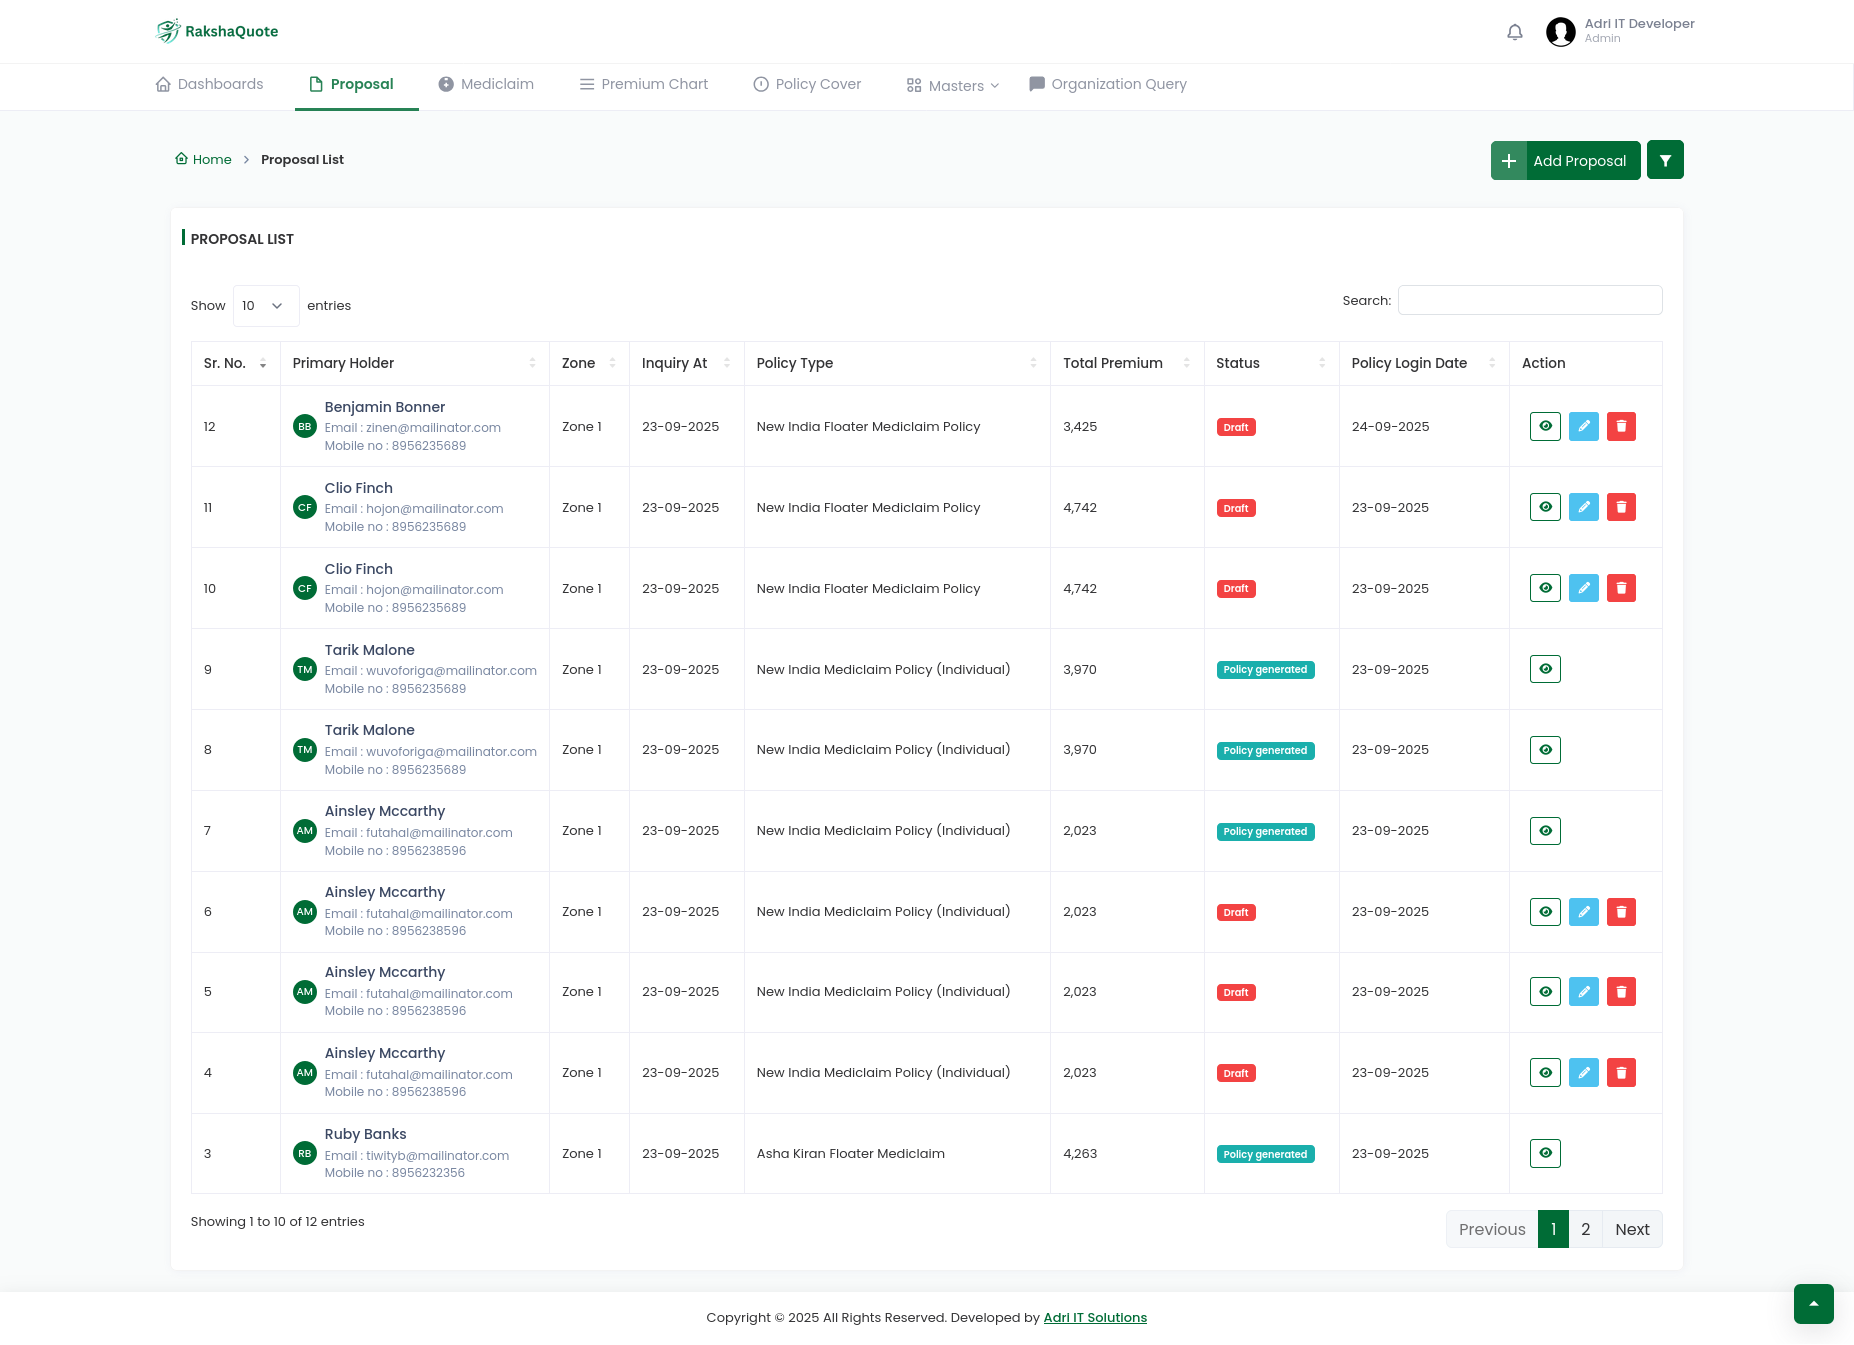View proposal 6 via the eye icon
The width and height of the screenshot is (1854, 1345).
(x=1545, y=911)
